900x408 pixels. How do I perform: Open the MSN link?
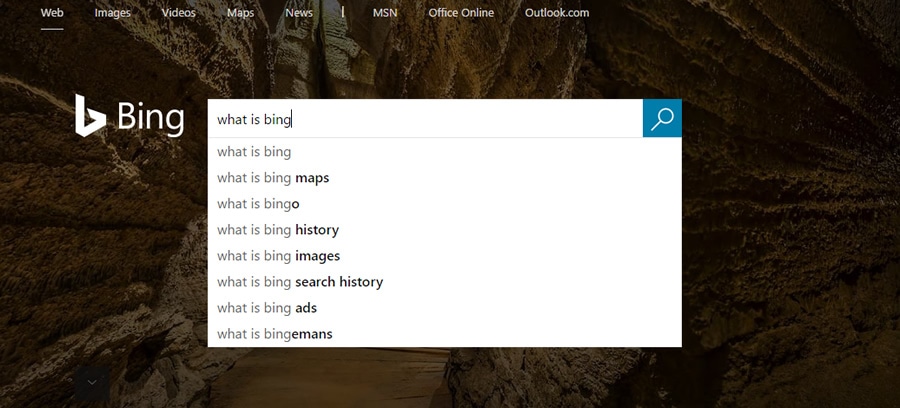click(384, 13)
